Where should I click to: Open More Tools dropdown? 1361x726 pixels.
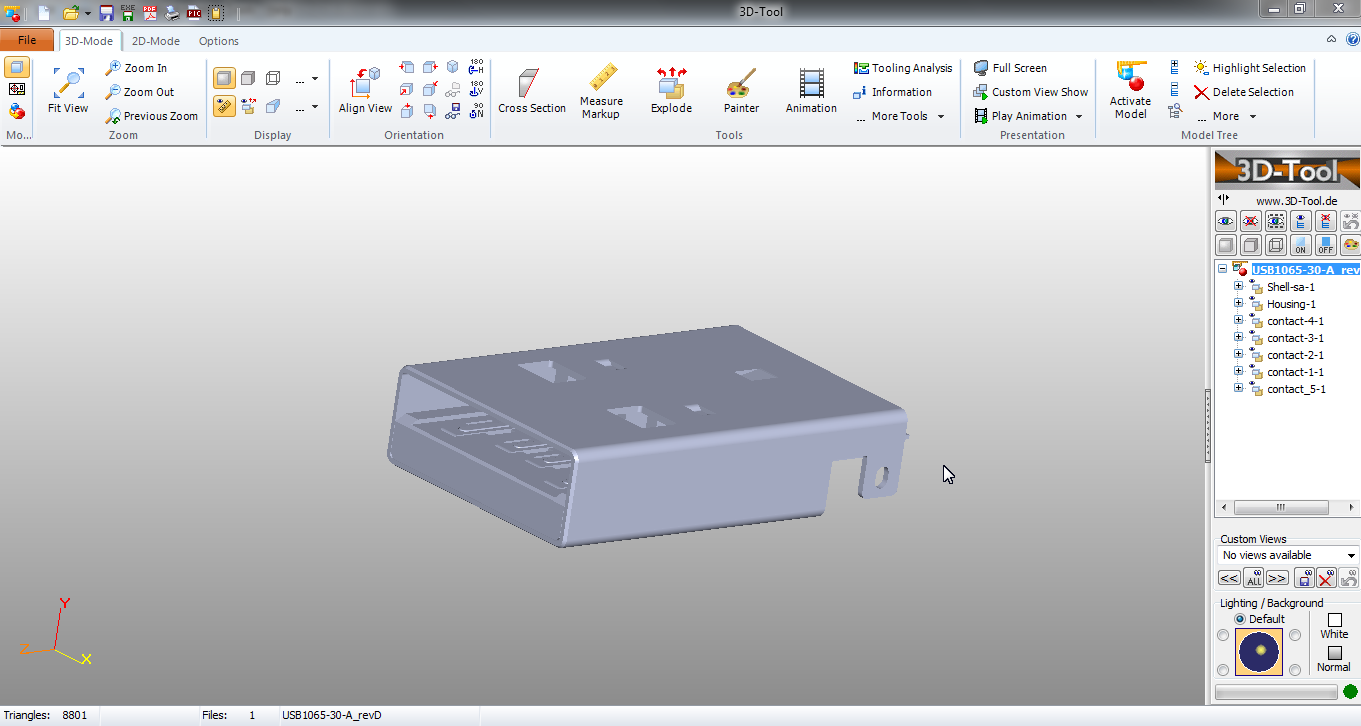coord(900,116)
